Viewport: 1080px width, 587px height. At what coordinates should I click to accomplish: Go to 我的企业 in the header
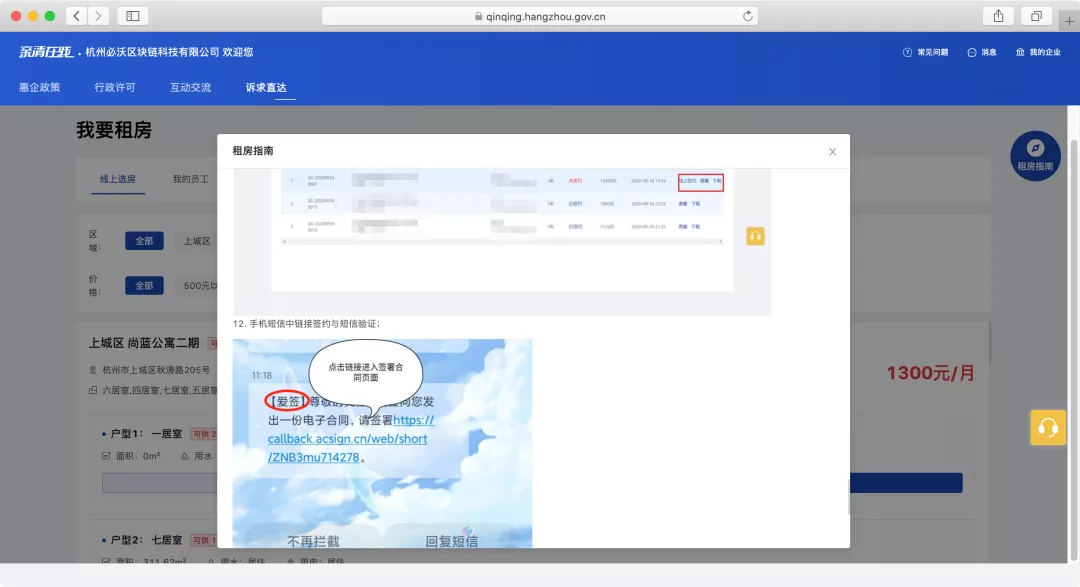coord(1038,52)
